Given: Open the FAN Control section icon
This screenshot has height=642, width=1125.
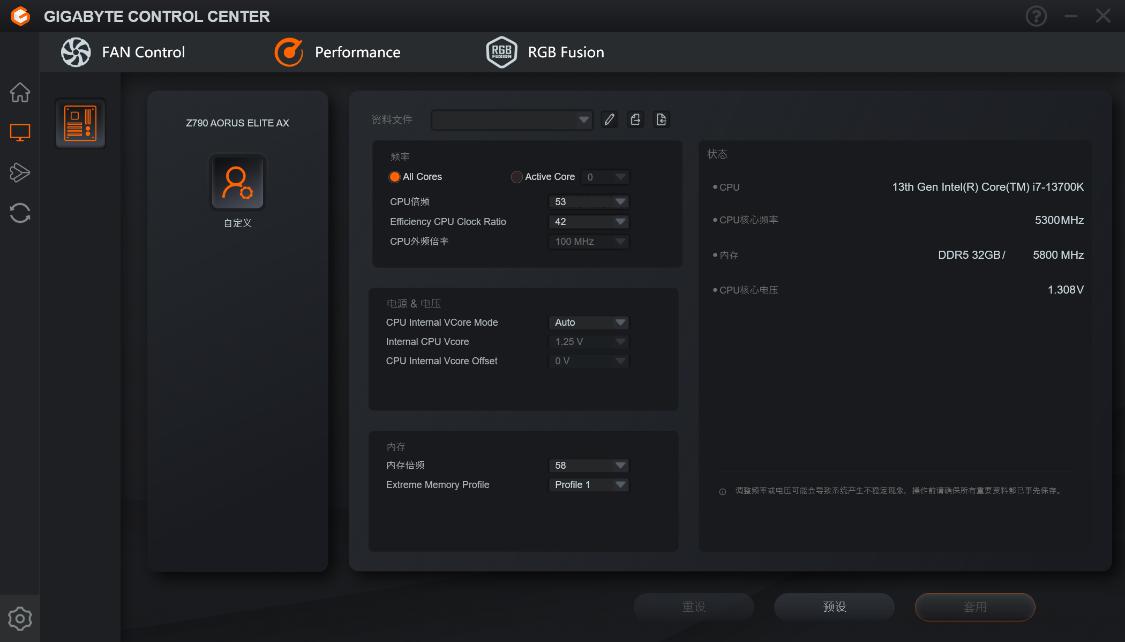Looking at the screenshot, I should 76,52.
